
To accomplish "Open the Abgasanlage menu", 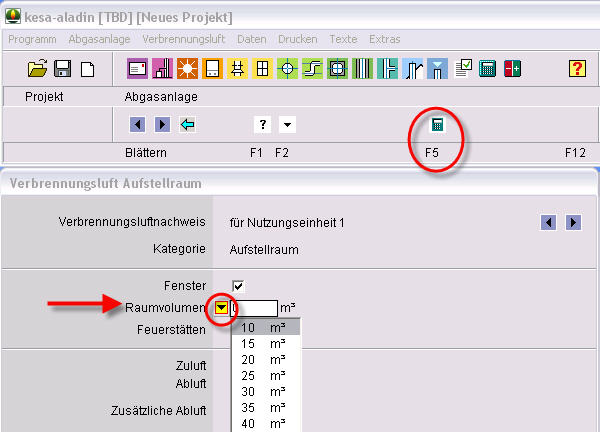I will tap(99, 39).
